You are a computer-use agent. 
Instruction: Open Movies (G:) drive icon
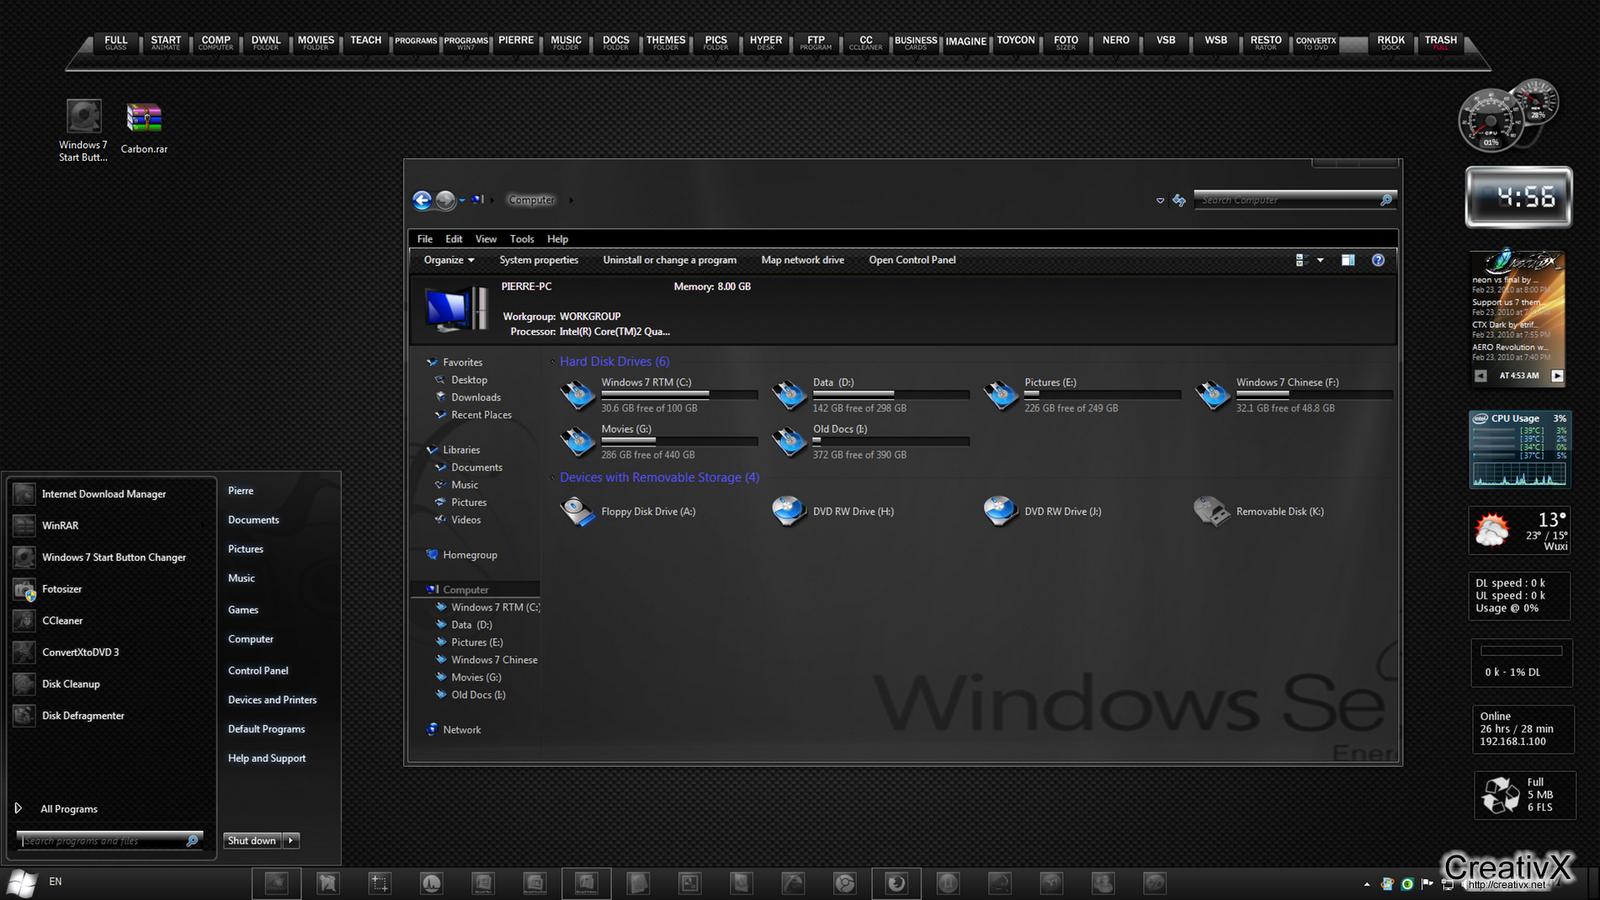click(x=578, y=442)
